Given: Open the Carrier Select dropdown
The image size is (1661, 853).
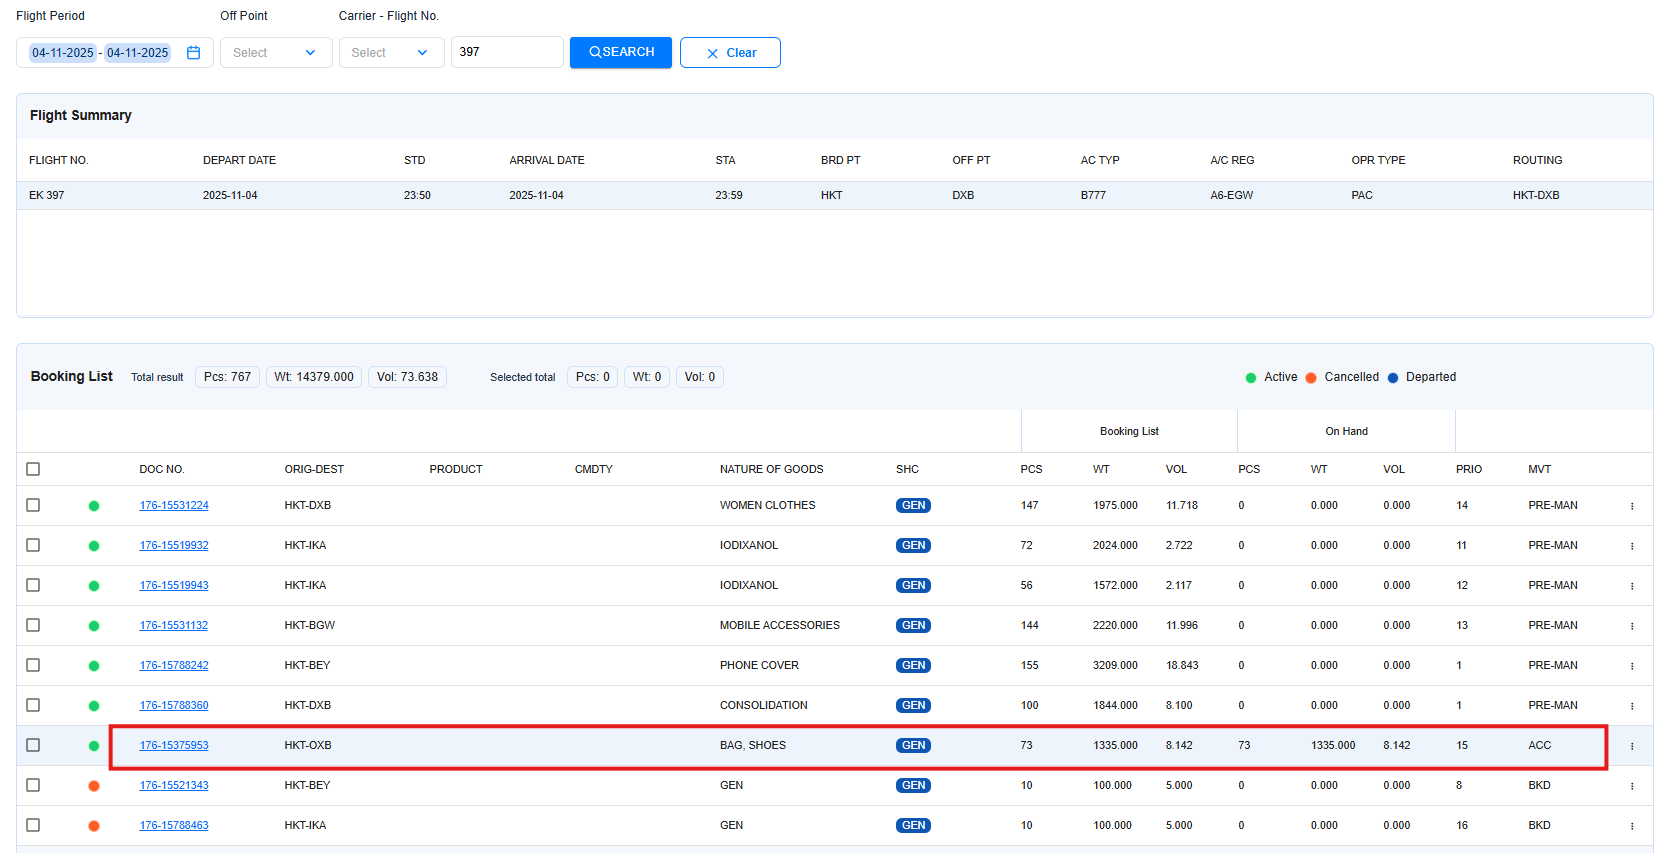Looking at the screenshot, I should click(391, 53).
